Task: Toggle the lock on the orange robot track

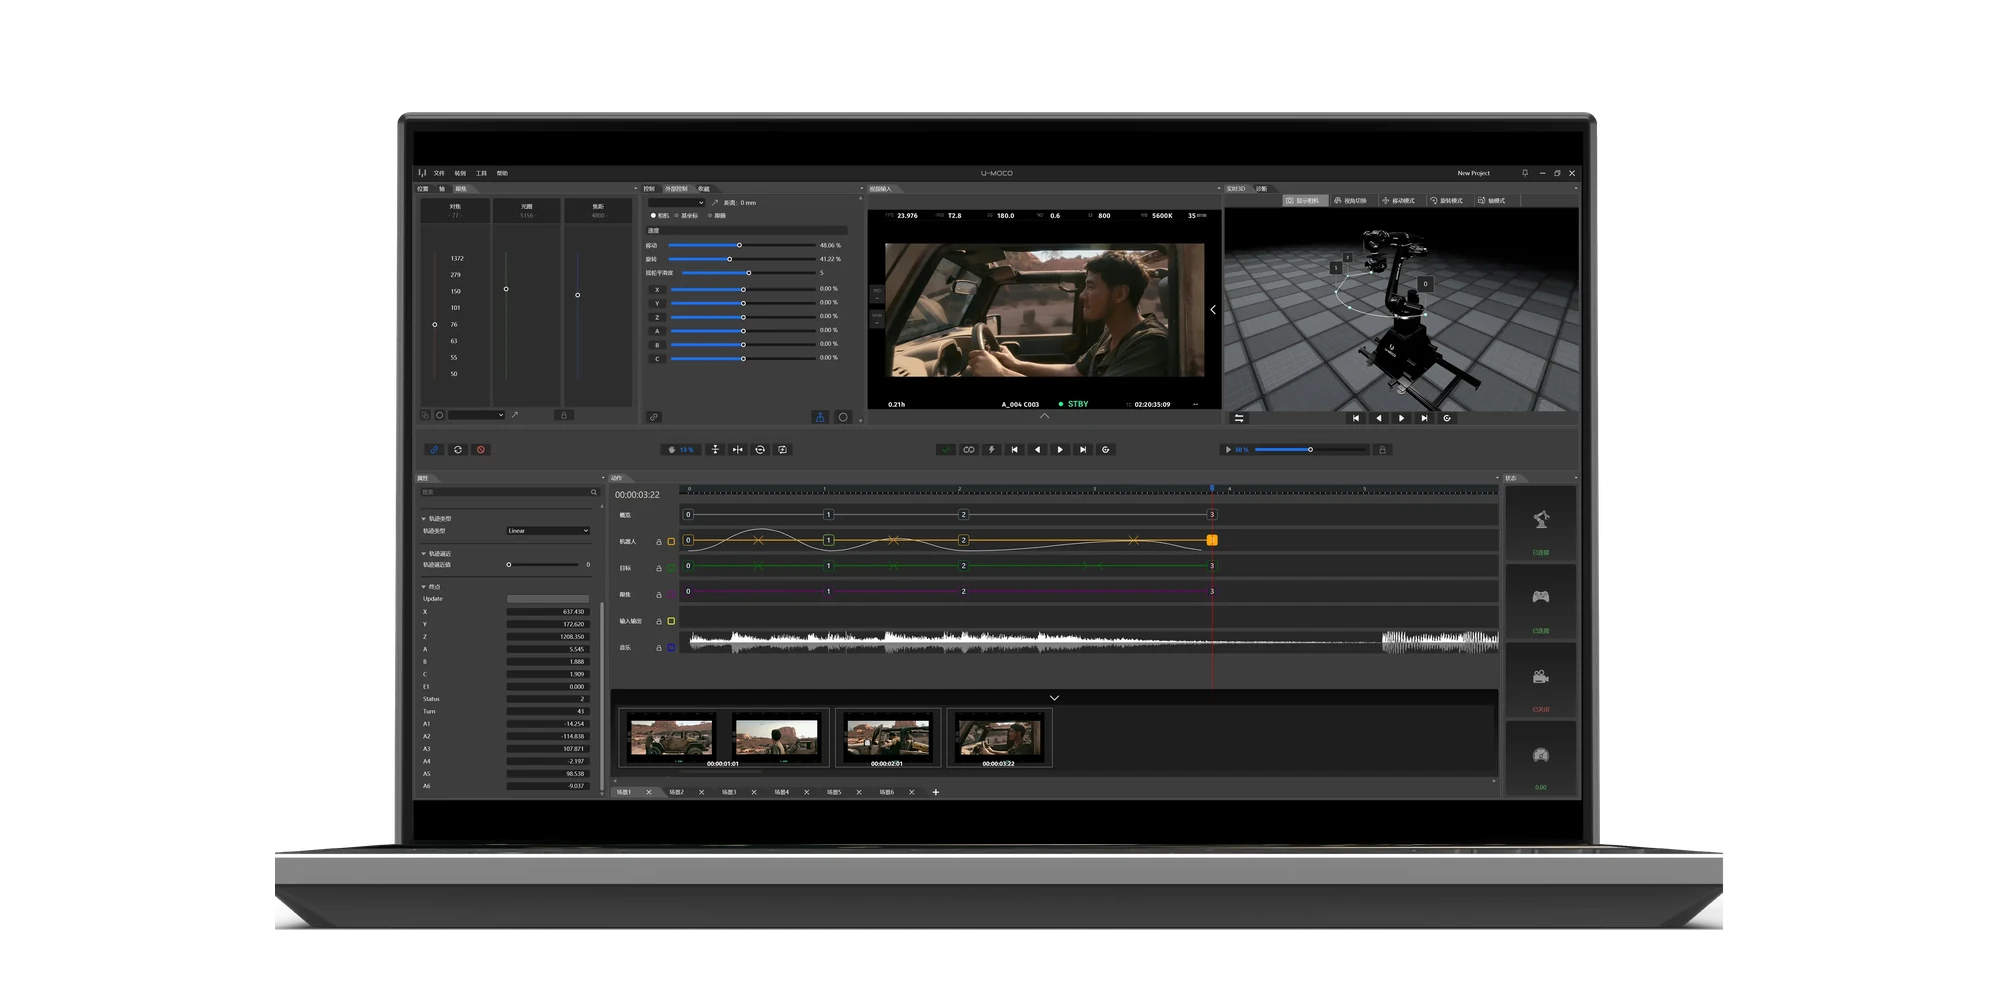Action: tap(659, 542)
